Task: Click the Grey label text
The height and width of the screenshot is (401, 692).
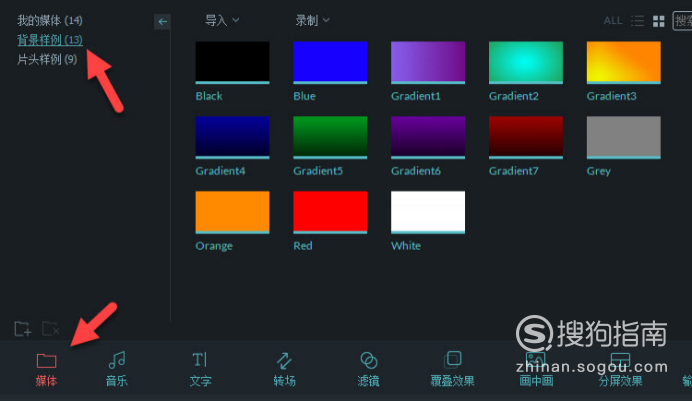Action: pyautogui.click(x=599, y=171)
